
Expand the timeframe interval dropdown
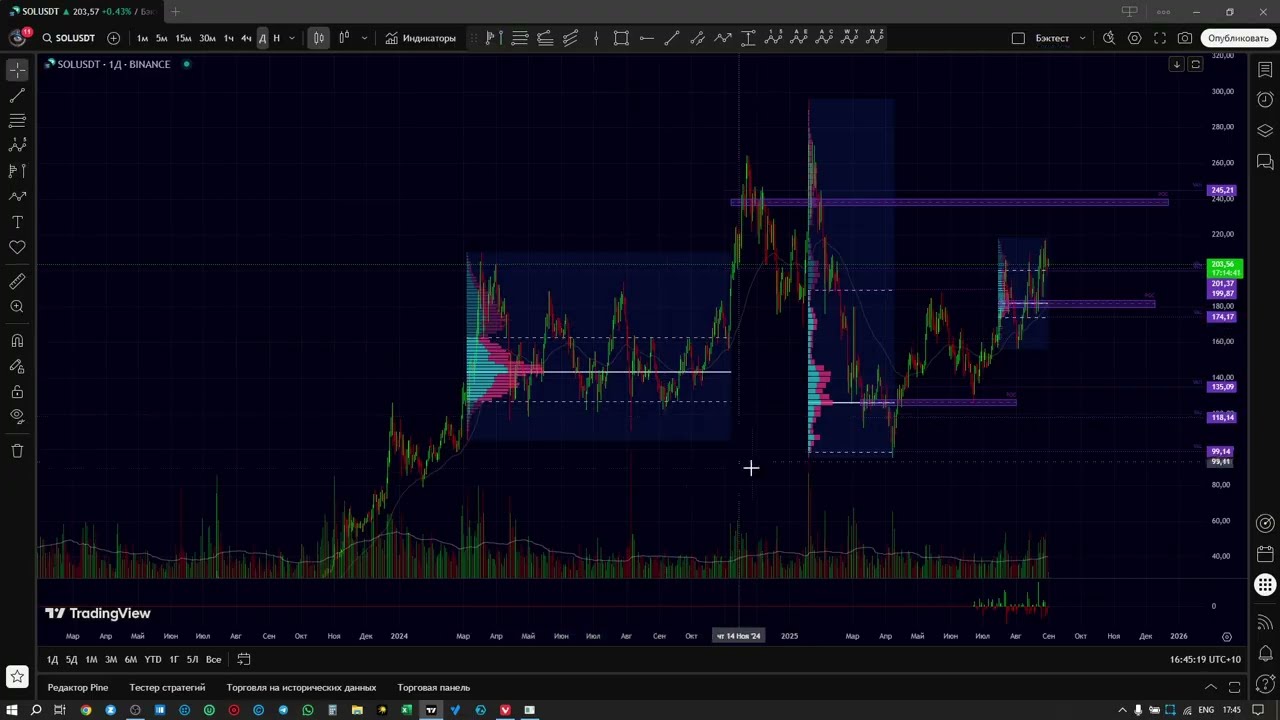coord(292,38)
